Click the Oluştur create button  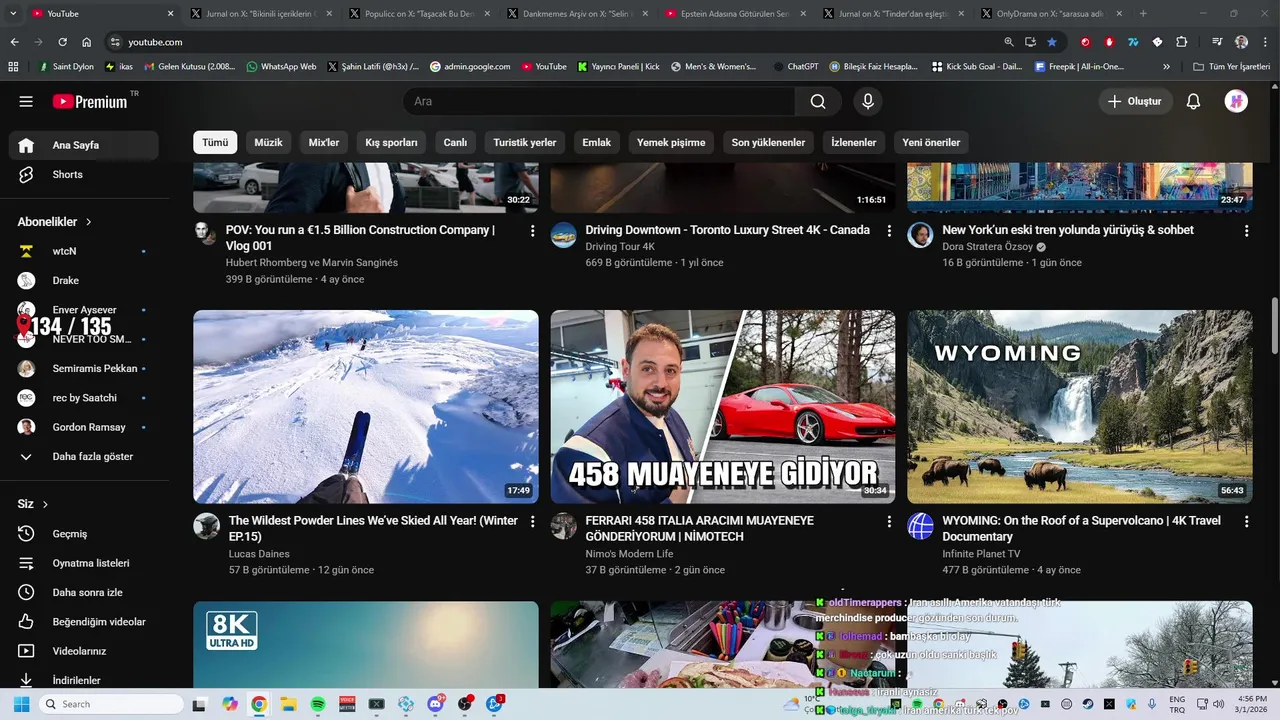[1135, 101]
